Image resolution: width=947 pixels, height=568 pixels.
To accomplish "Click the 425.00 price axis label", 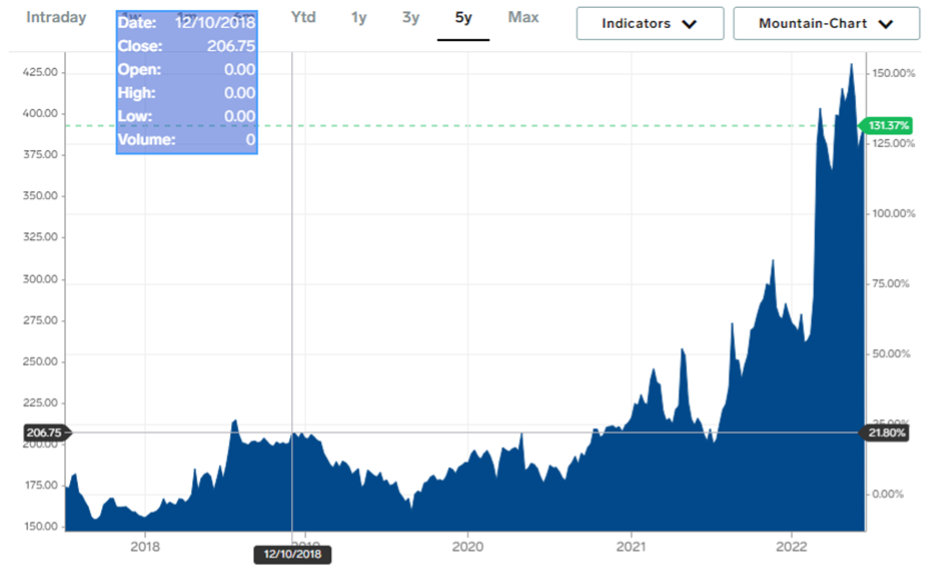I will (x=38, y=72).
